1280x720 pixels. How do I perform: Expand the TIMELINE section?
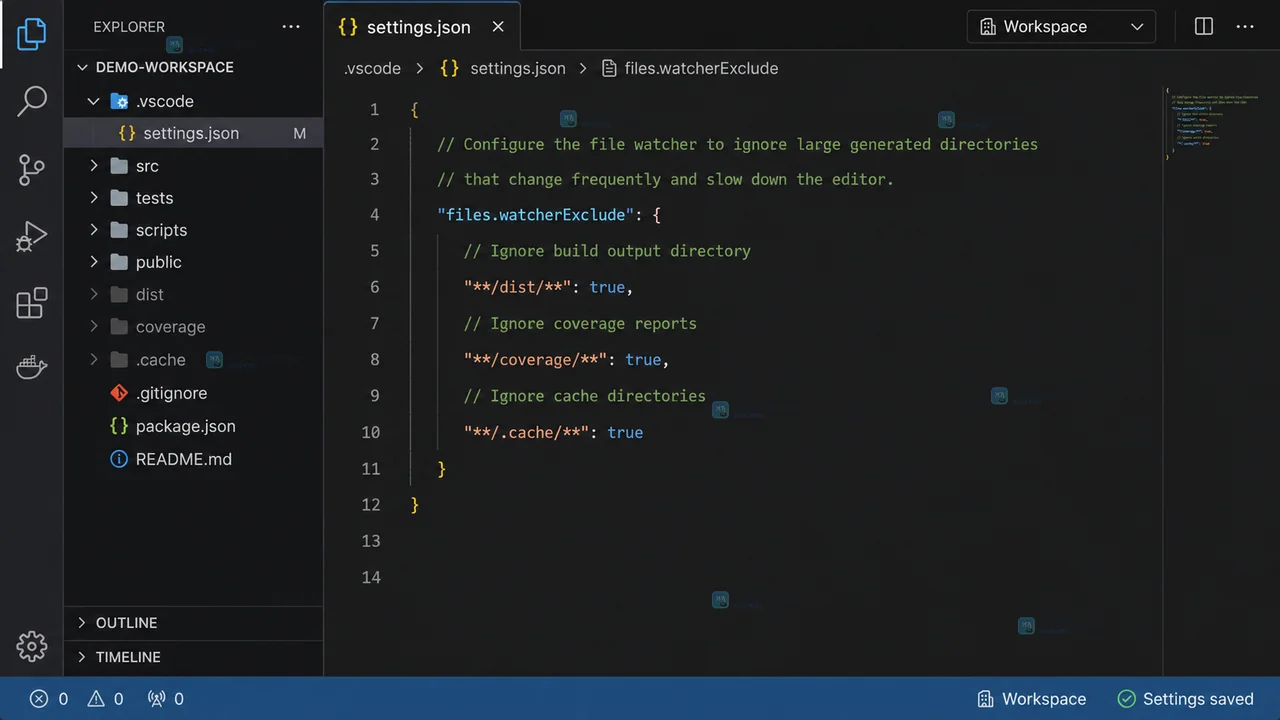pyautogui.click(x=82, y=657)
